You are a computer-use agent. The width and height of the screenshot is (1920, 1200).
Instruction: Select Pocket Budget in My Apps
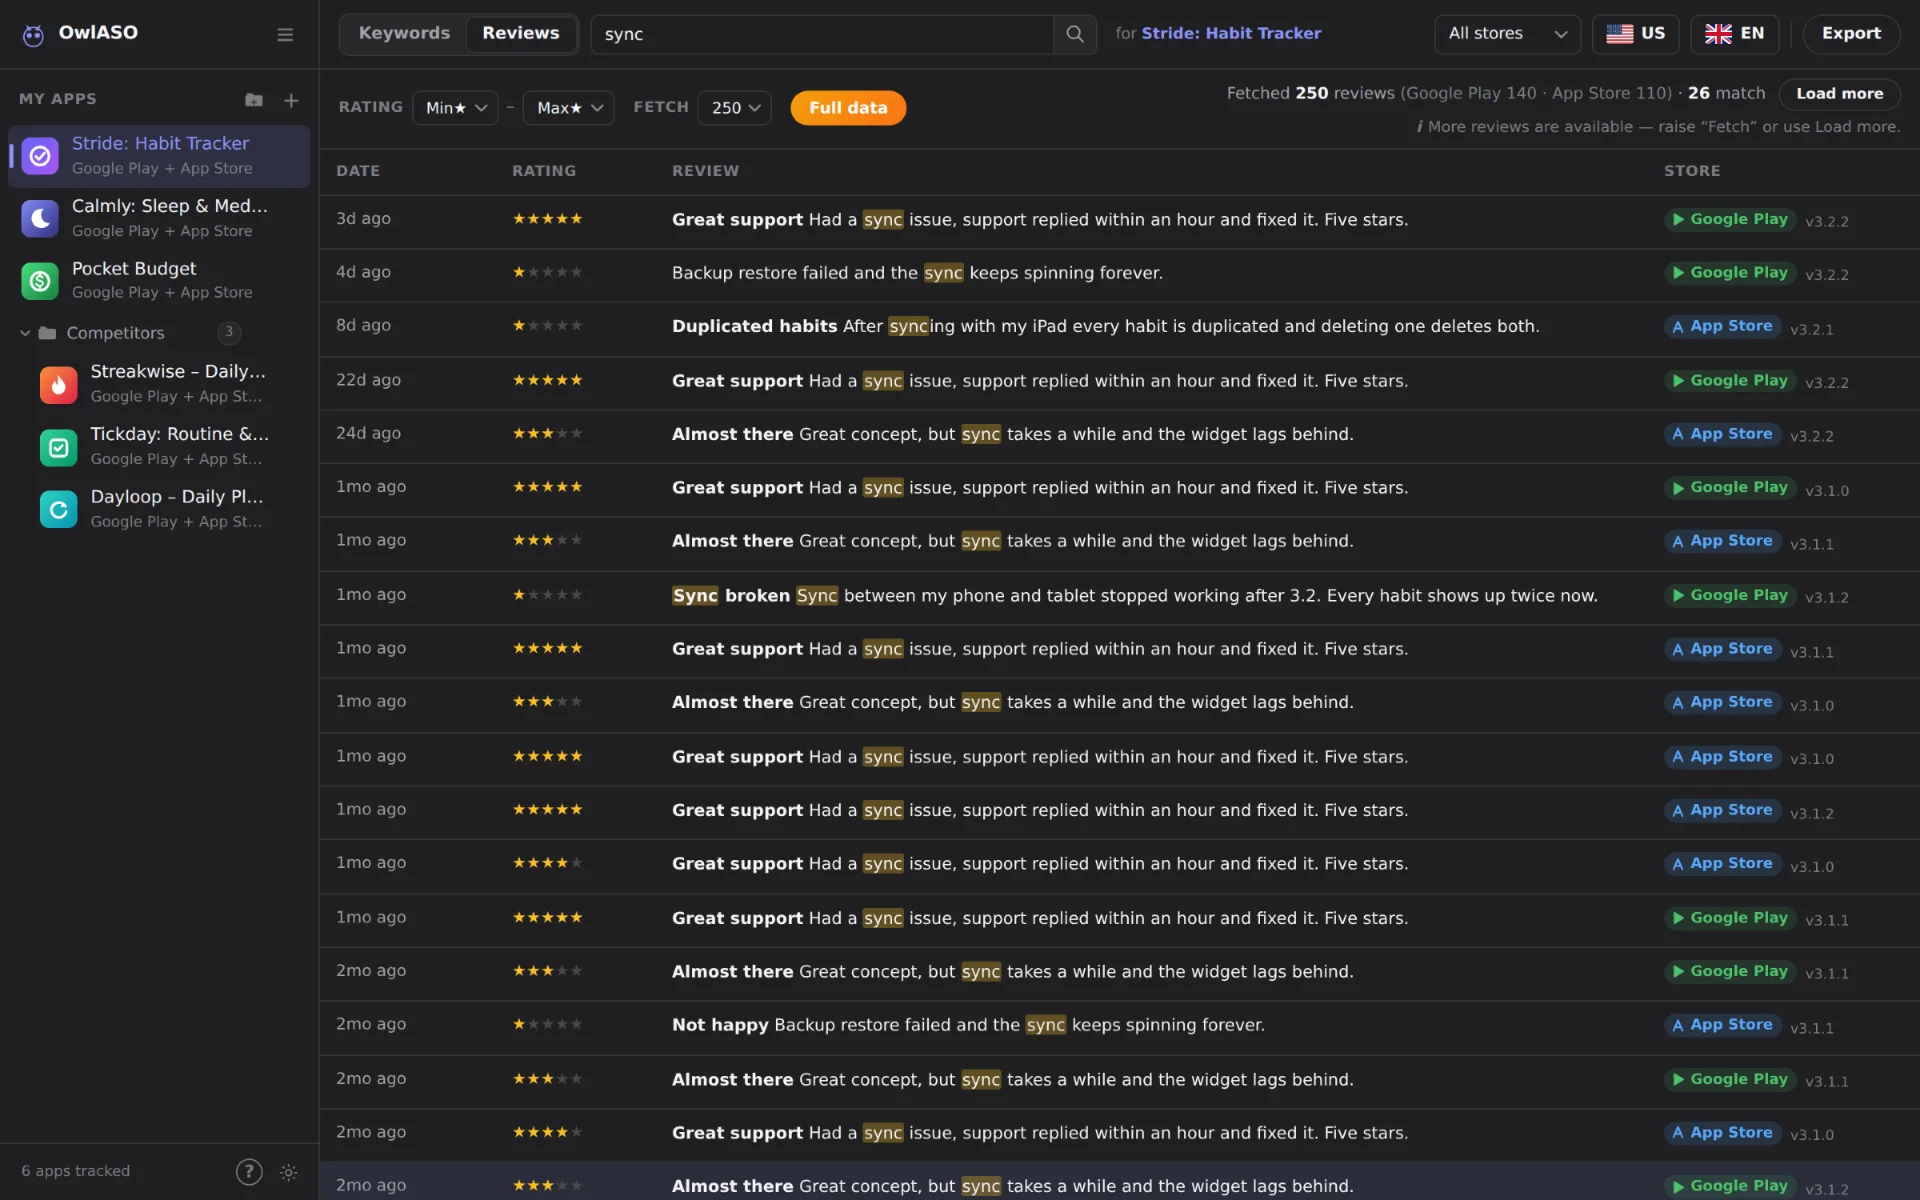pyautogui.click(x=159, y=281)
